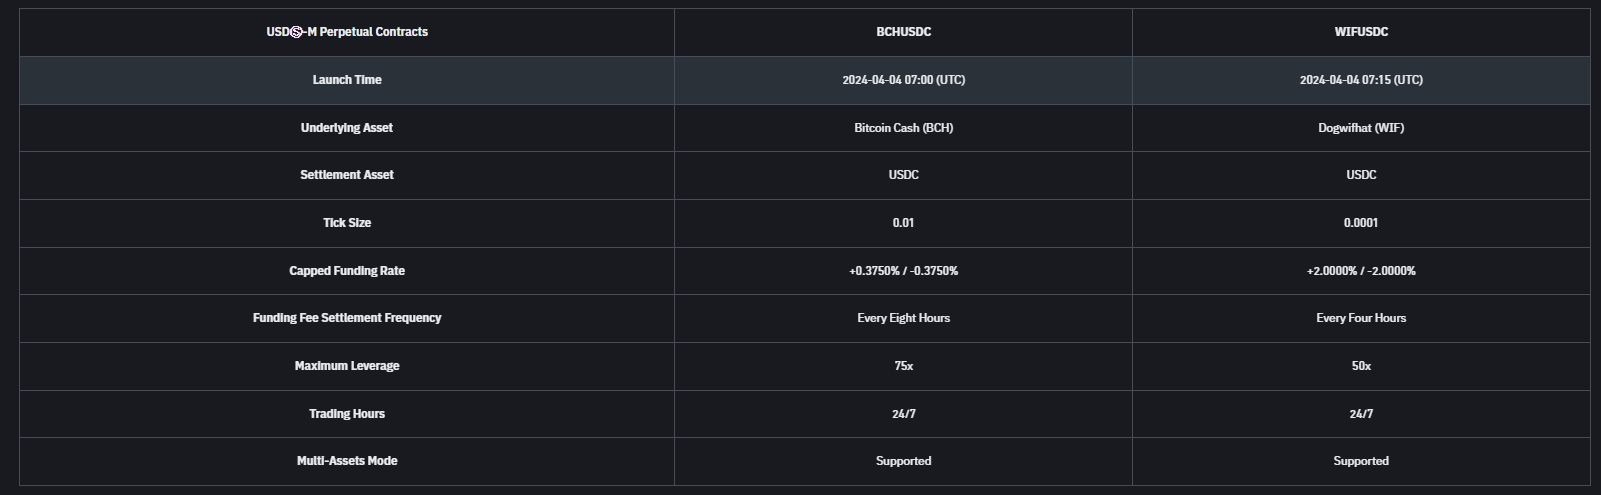1601x495 pixels.
Task: Select the Dogwifhat (WIF) cell
Action: coord(1361,128)
